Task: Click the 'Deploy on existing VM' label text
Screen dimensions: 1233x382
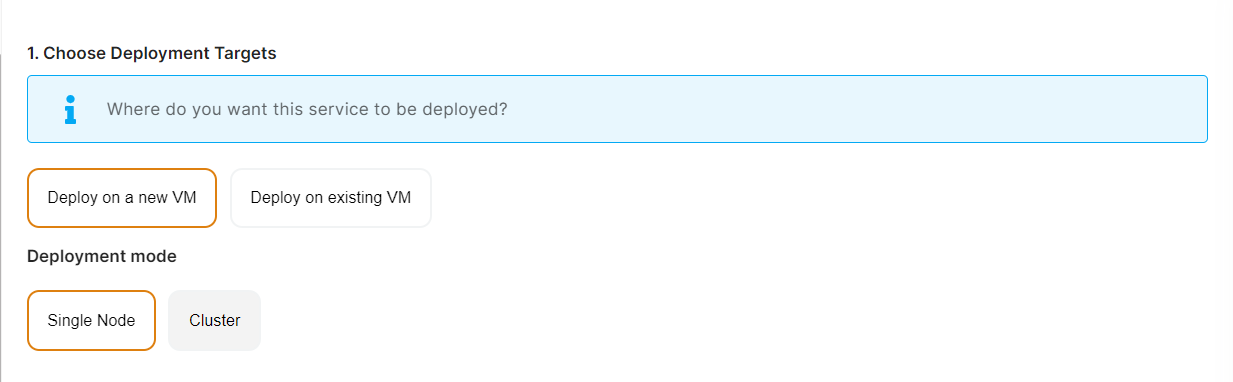Action: point(331,198)
